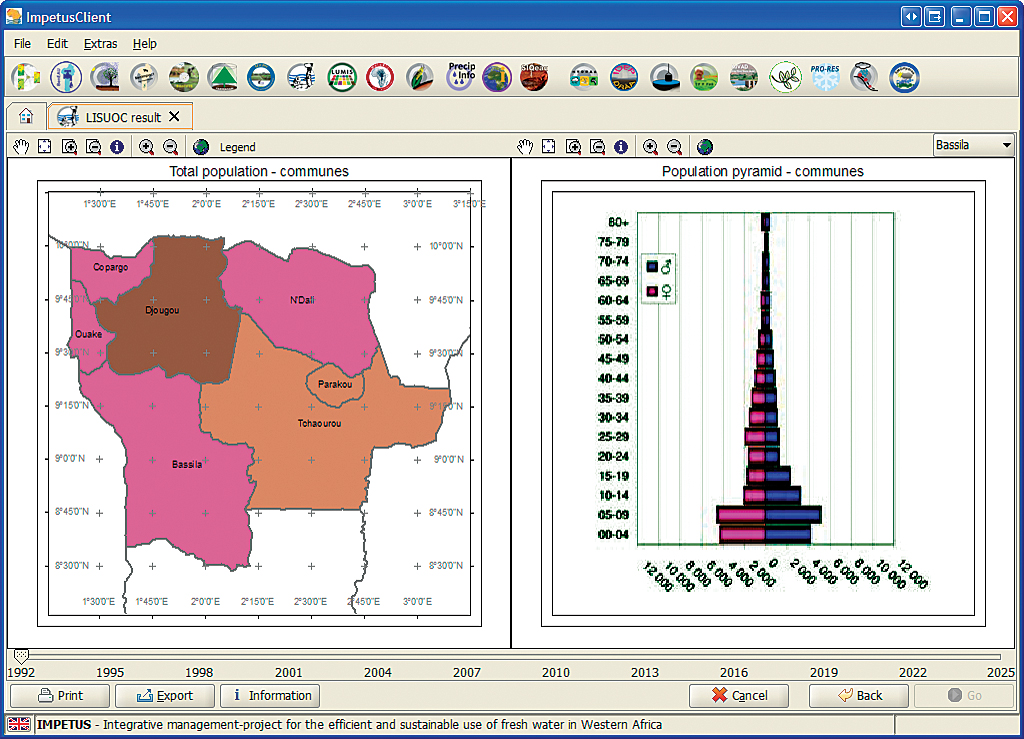1024x739 pixels.
Task: Click the red-ringed Africa module icon
Action: tap(380, 77)
